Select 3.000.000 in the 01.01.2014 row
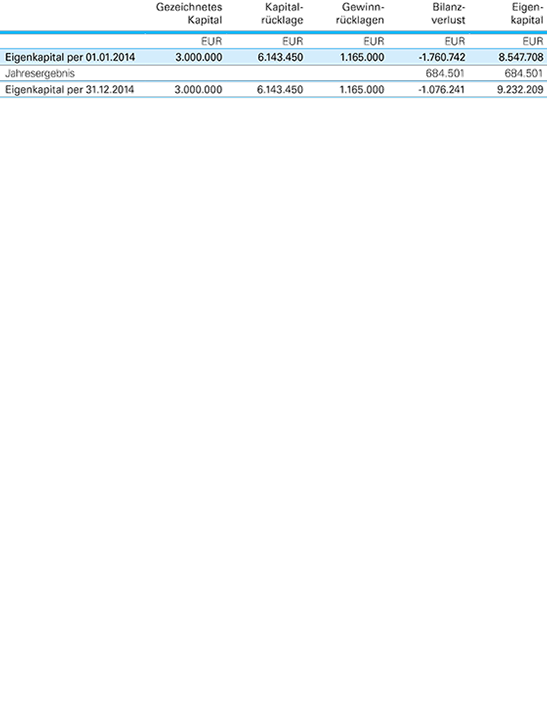This screenshot has width=547, height=701. 199,57
